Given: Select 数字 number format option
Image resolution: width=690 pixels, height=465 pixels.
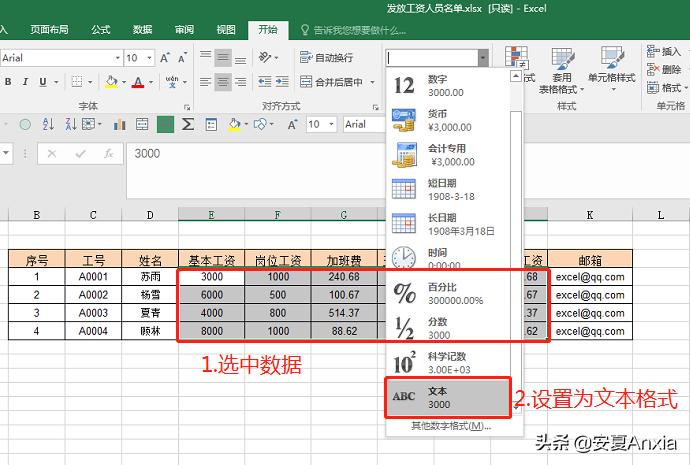Looking at the screenshot, I should [x=448, y=86].
